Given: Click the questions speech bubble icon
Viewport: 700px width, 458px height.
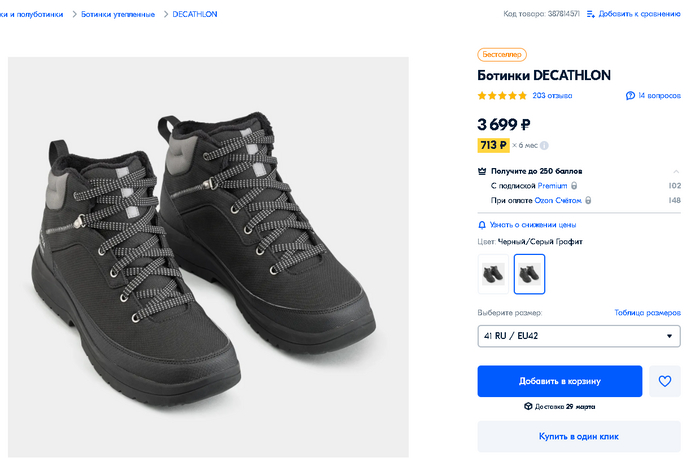Looking at the screenshot, I should (630, 96).
